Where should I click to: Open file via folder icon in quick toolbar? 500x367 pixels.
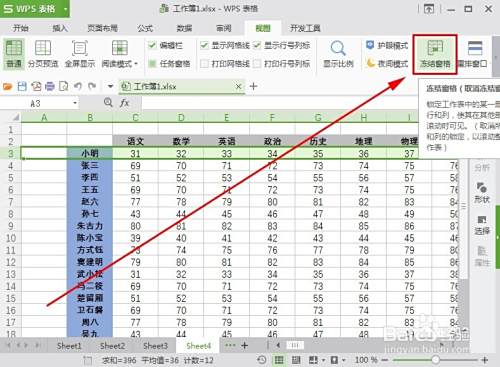click(7, 87)
